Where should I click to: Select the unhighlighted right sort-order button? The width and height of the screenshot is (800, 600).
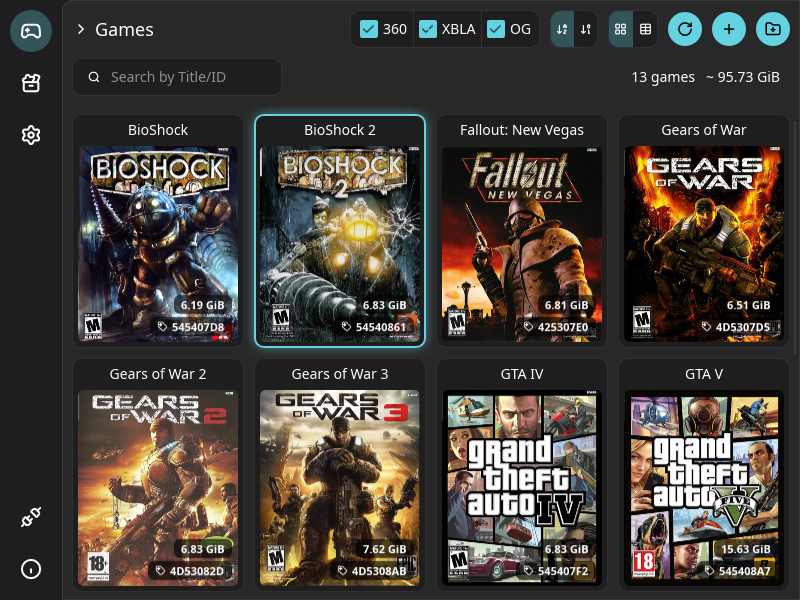click(x=586, y=29)
